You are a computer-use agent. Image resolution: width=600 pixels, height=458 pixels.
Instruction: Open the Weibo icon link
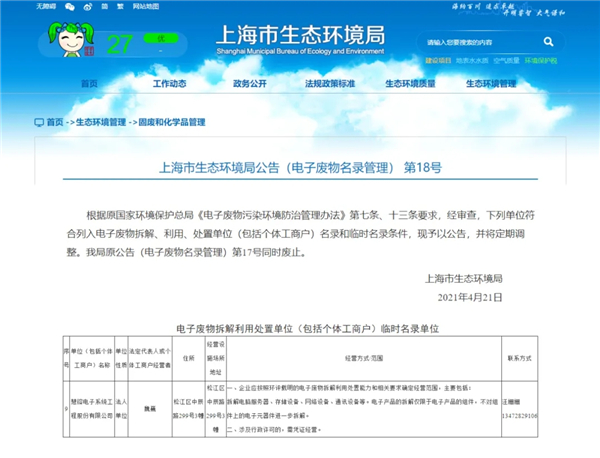(88, 7)
